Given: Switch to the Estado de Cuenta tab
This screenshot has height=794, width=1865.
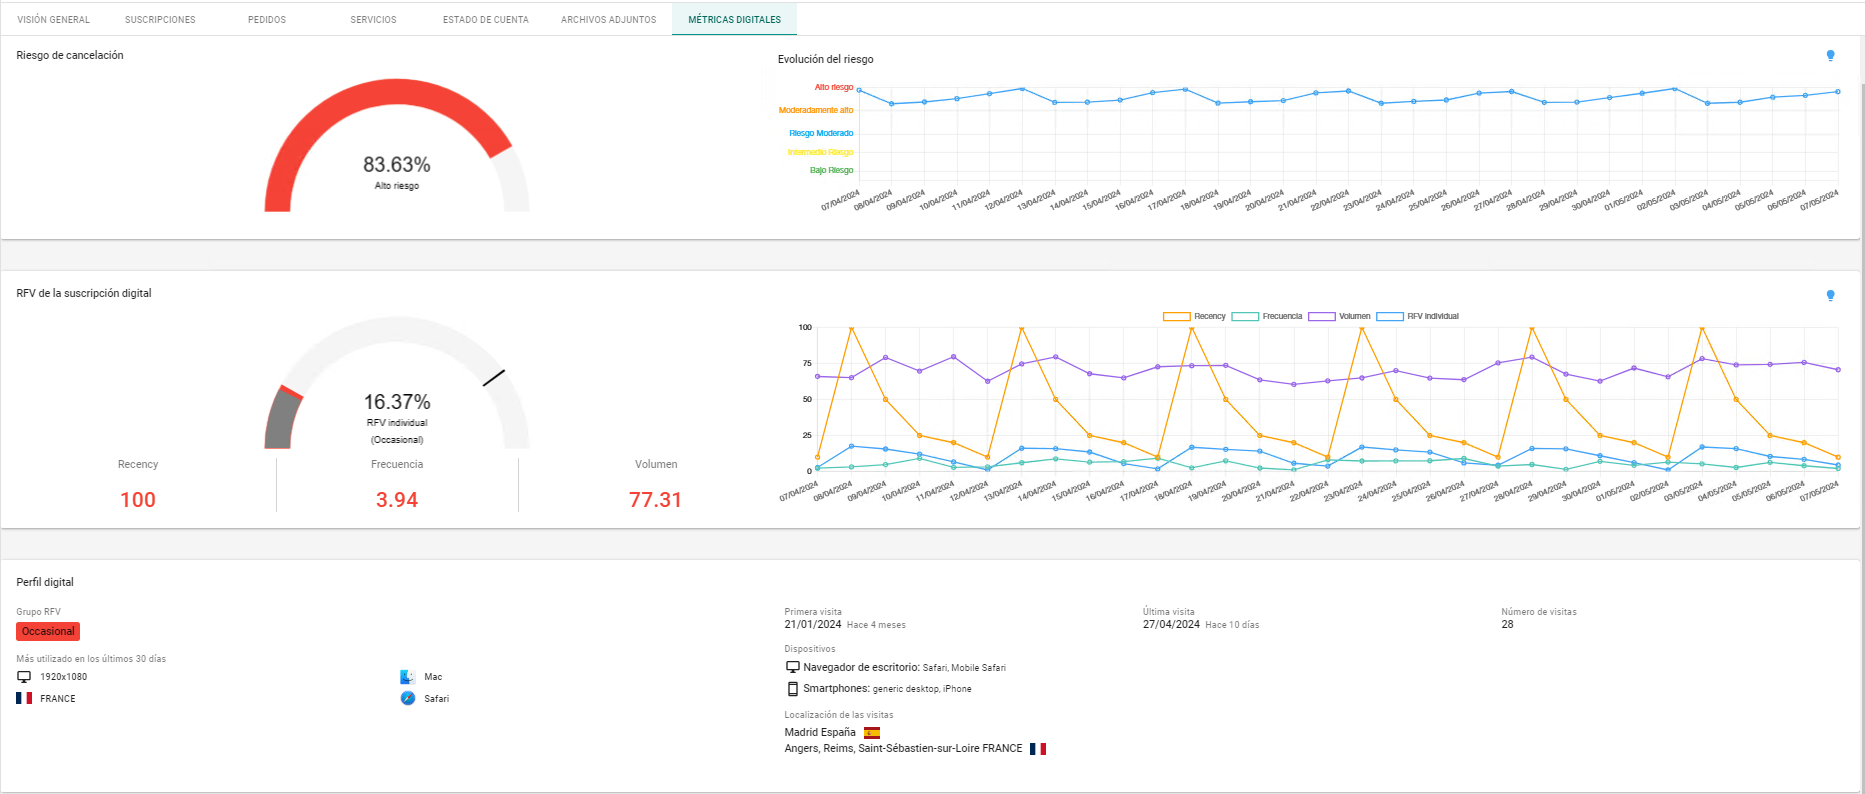Looking at the screenshot, I should (485, 20).
